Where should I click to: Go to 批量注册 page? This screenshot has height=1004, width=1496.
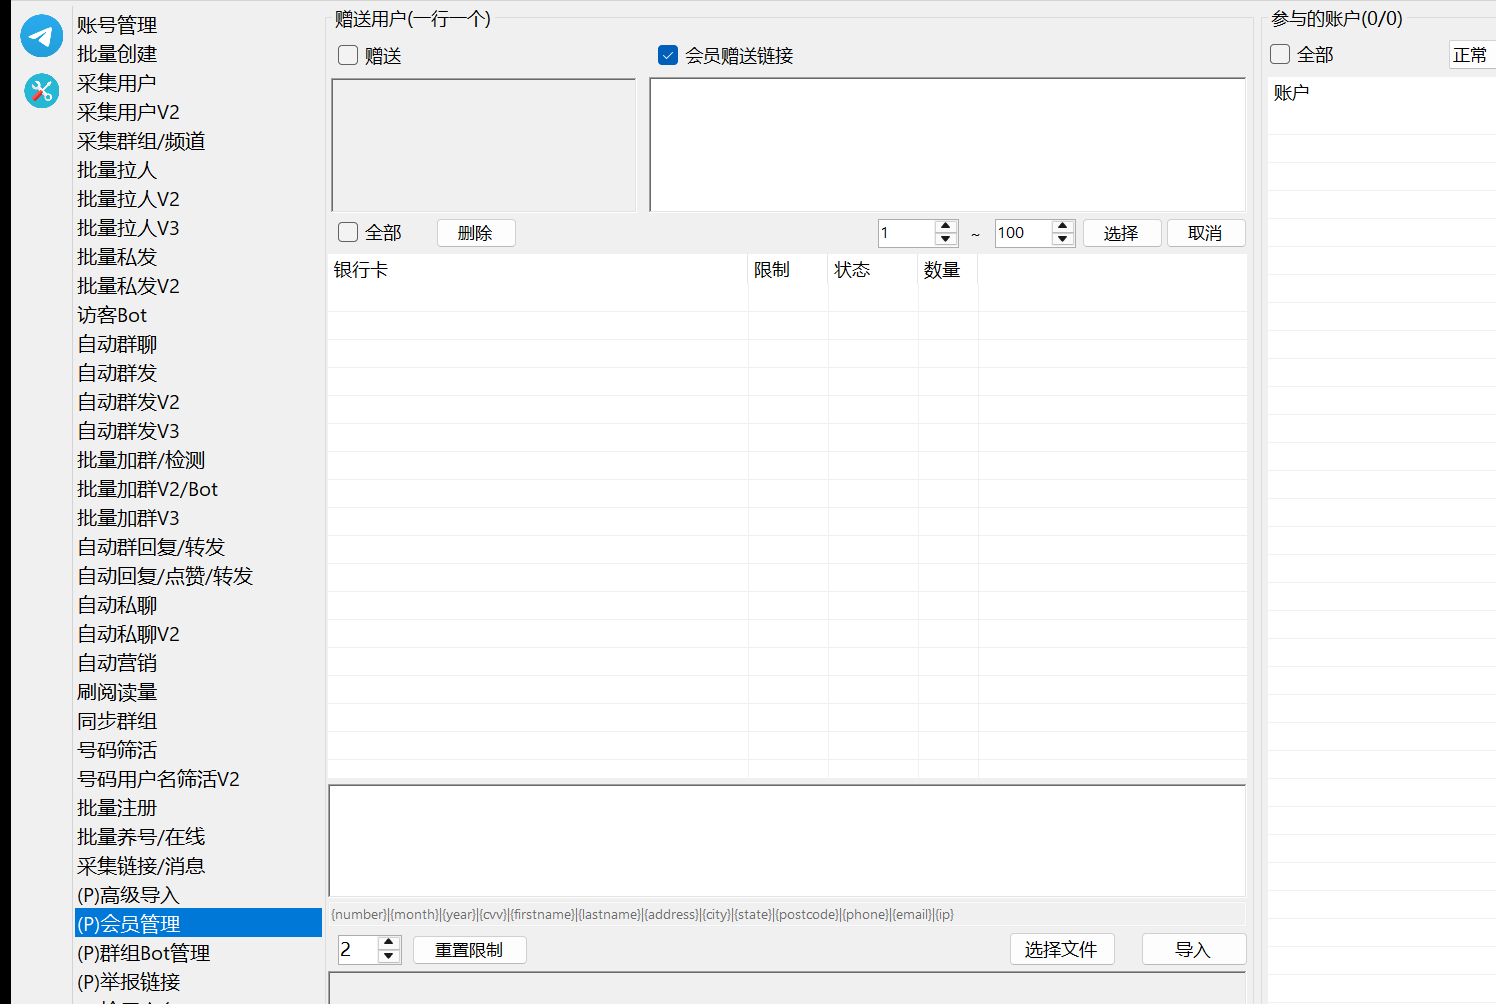(117, 808)
